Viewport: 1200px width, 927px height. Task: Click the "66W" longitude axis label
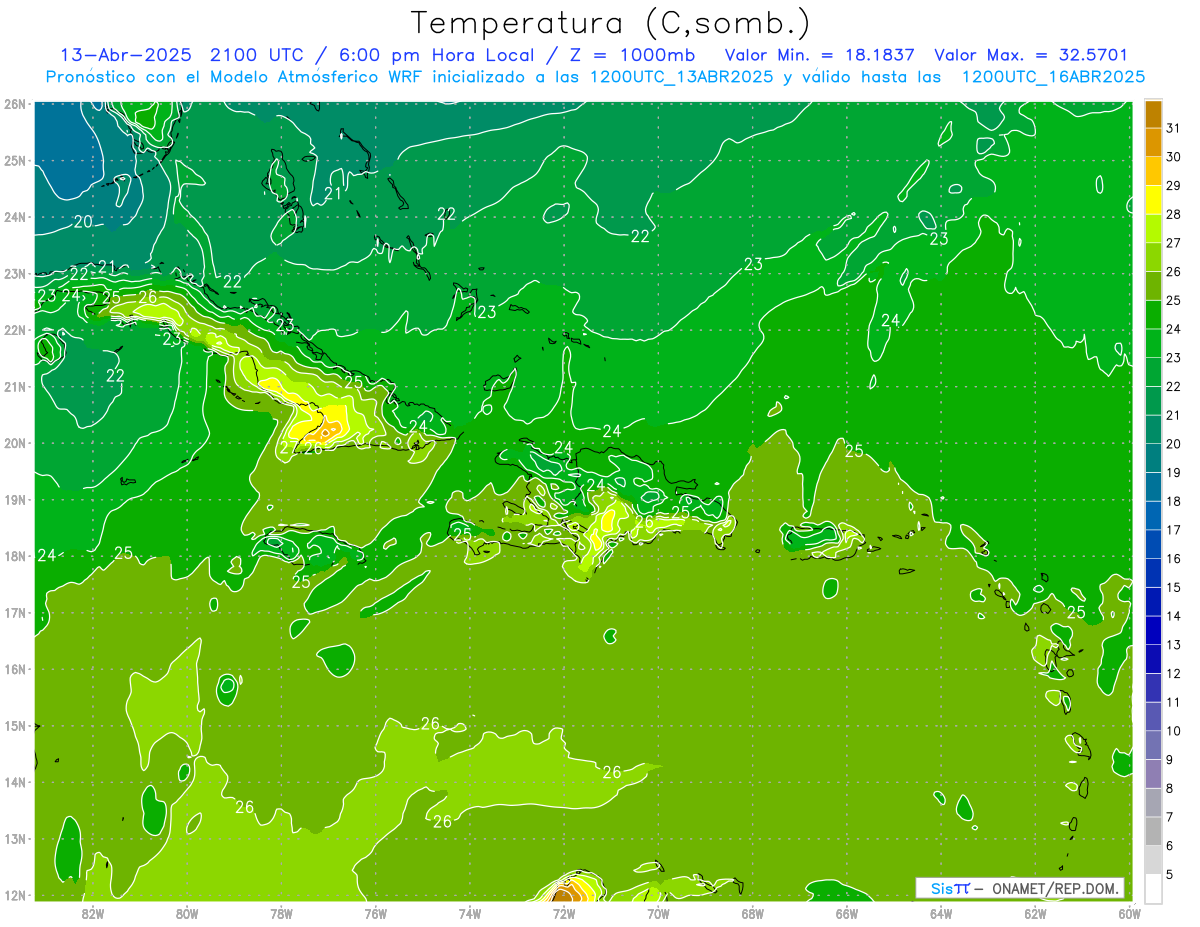(846, 913)
